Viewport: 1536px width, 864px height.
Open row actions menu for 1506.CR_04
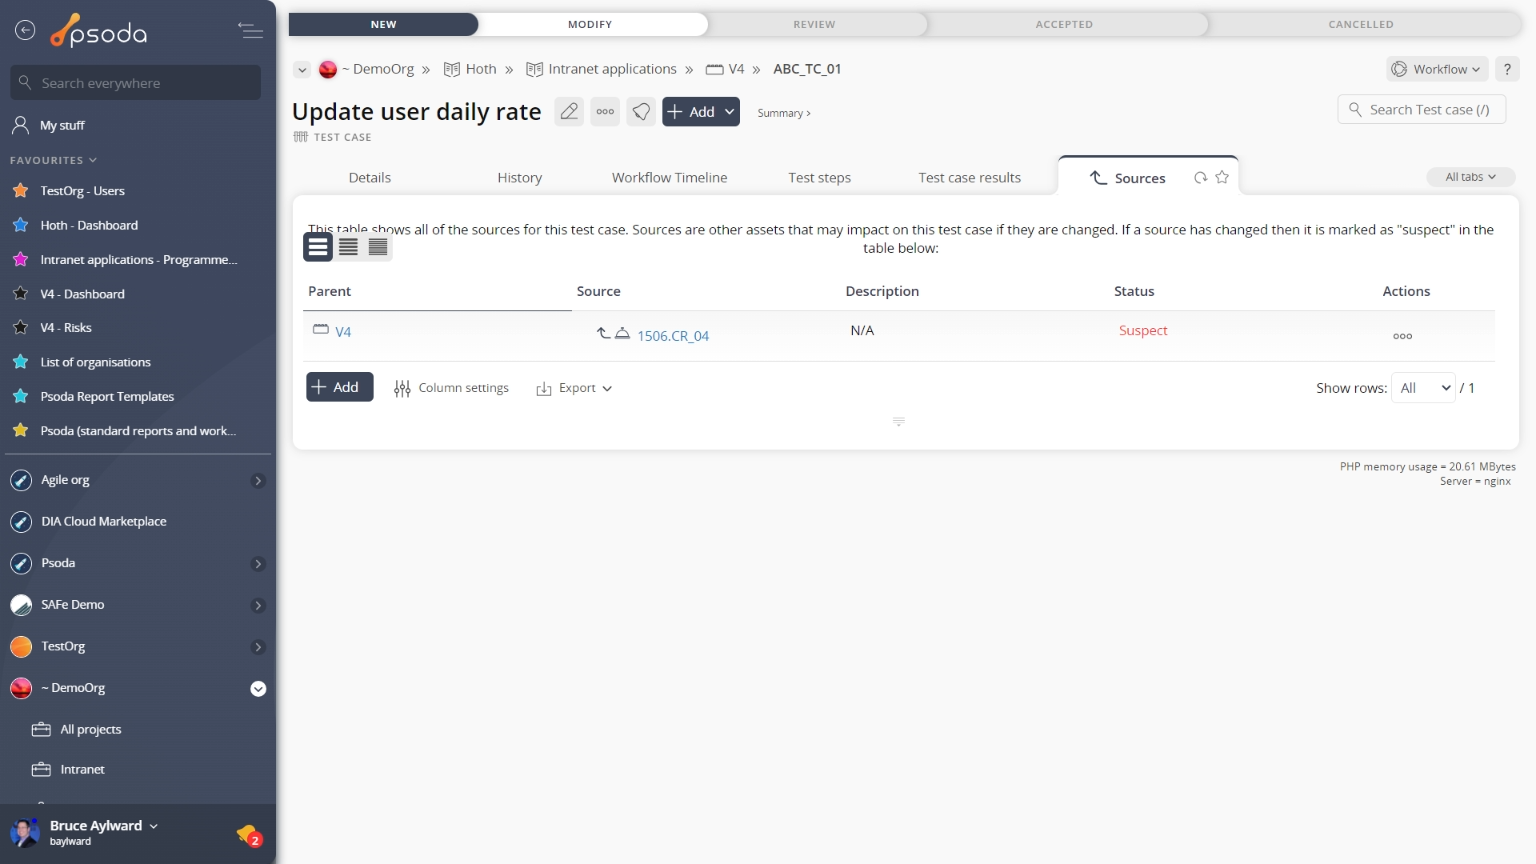tap(1402, 336)
